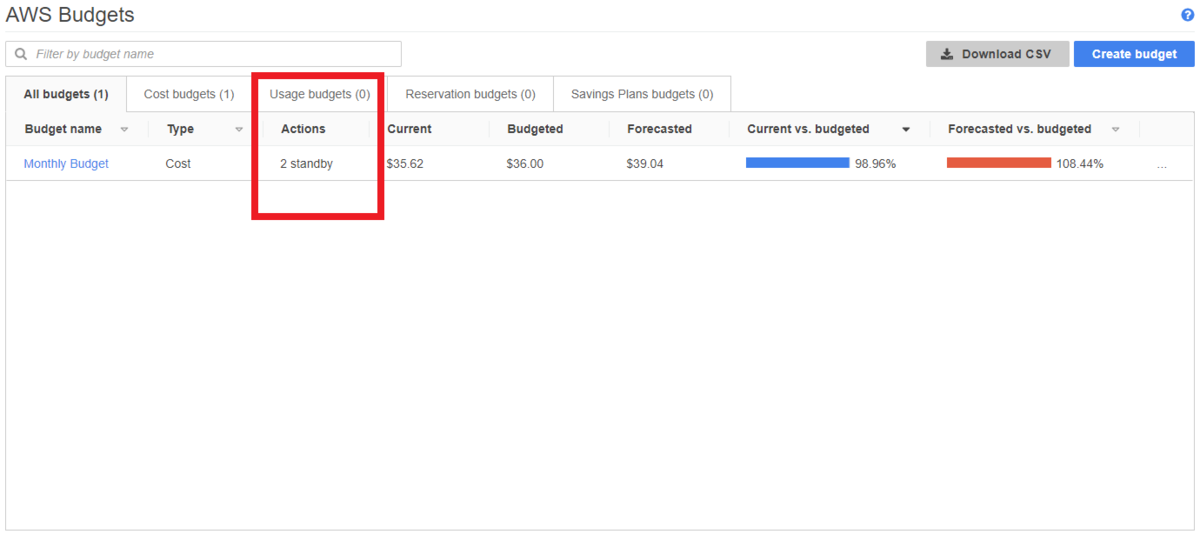Image resolution: width=1200 pixels, height=534 pixels.
Task: Switch to Usage budgets (0) tab
Action: click(x=320, y=94)
